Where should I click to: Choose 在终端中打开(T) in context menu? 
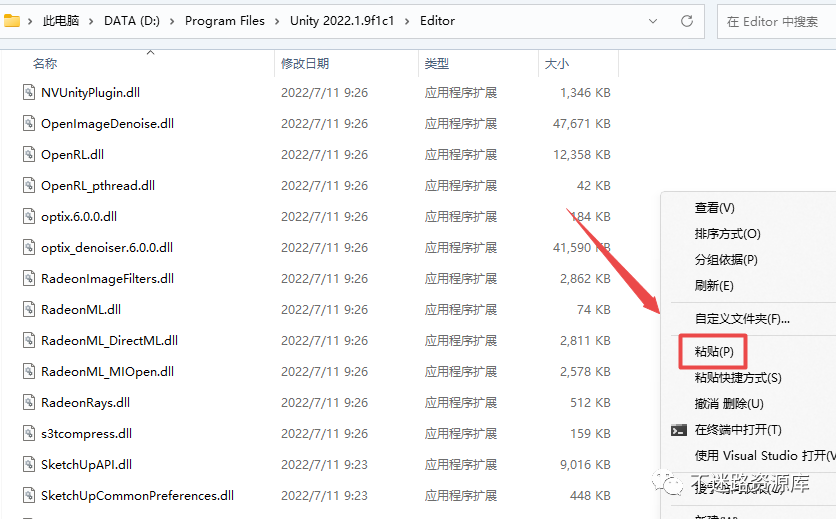click(738, 430)
